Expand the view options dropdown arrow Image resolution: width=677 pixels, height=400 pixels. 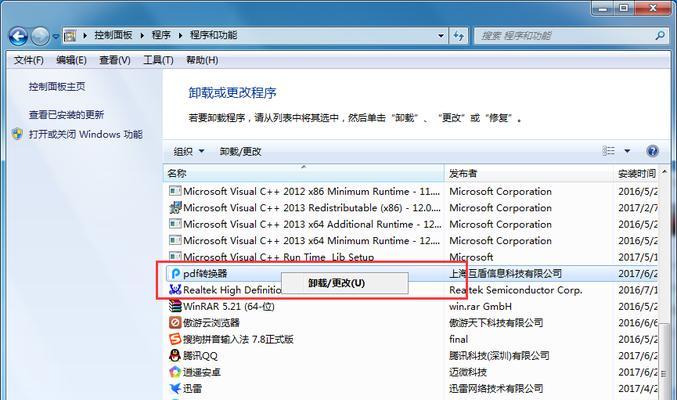click(x=627, y=151)
